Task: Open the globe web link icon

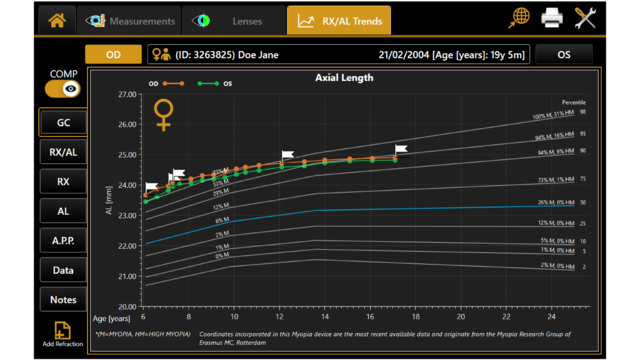Action: (x=519, y=18)
